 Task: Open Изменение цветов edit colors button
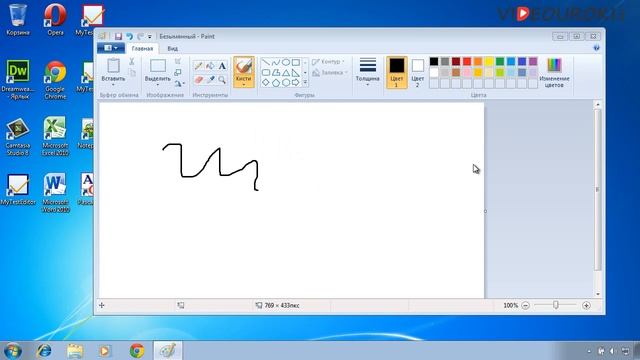tap(554, 73)
